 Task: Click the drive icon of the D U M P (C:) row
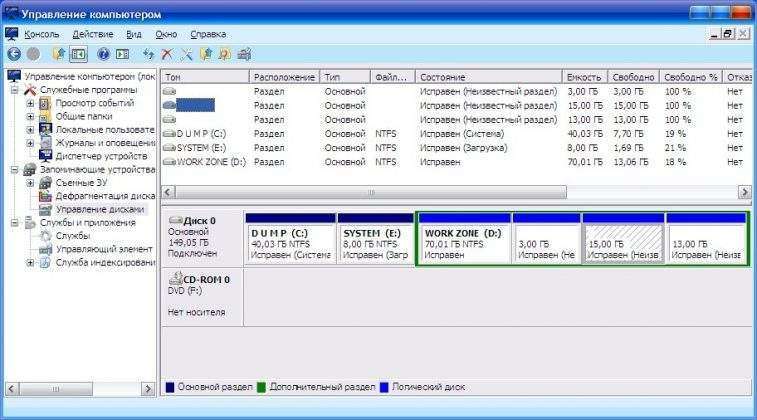point(169,134)
